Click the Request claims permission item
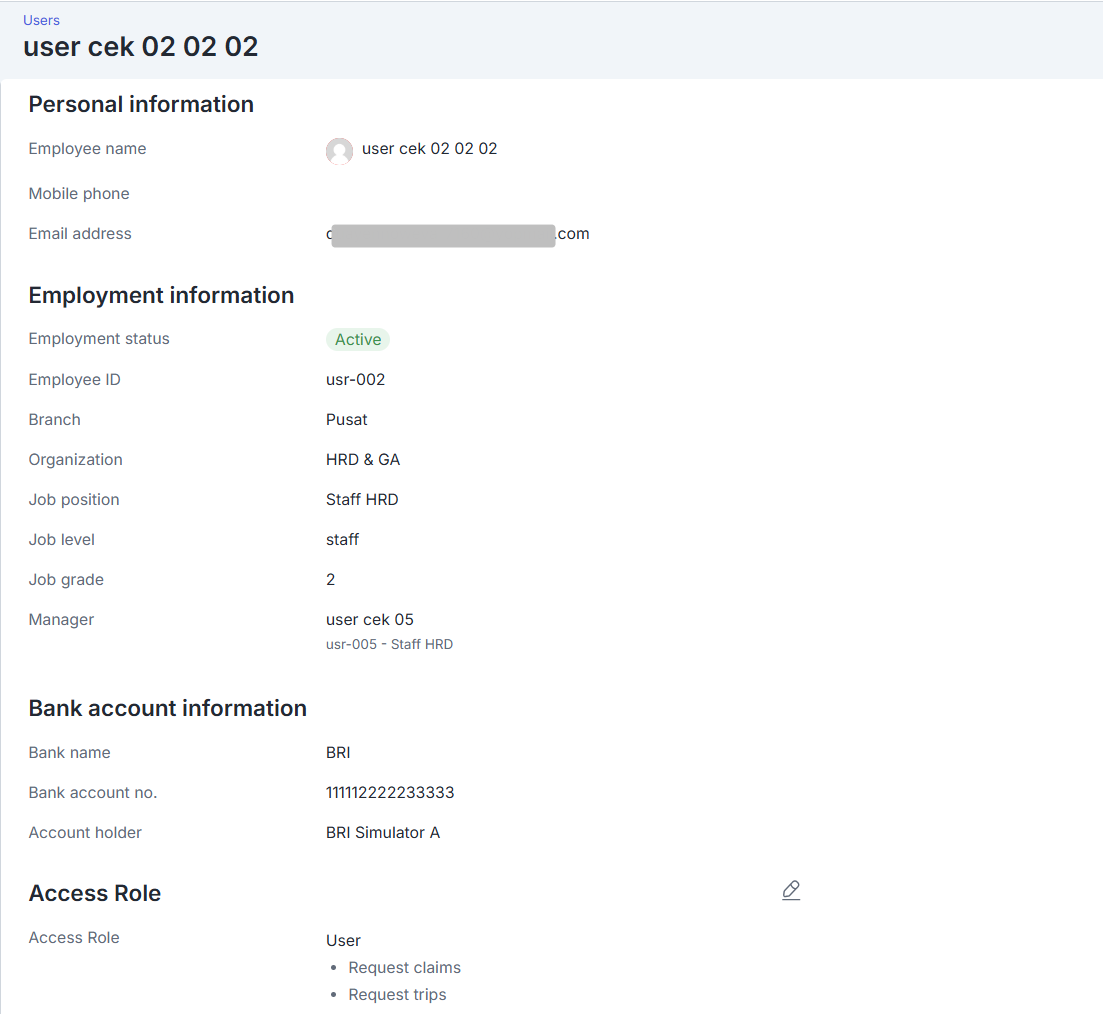The image size is (1103, 1017). pos(404,968)
